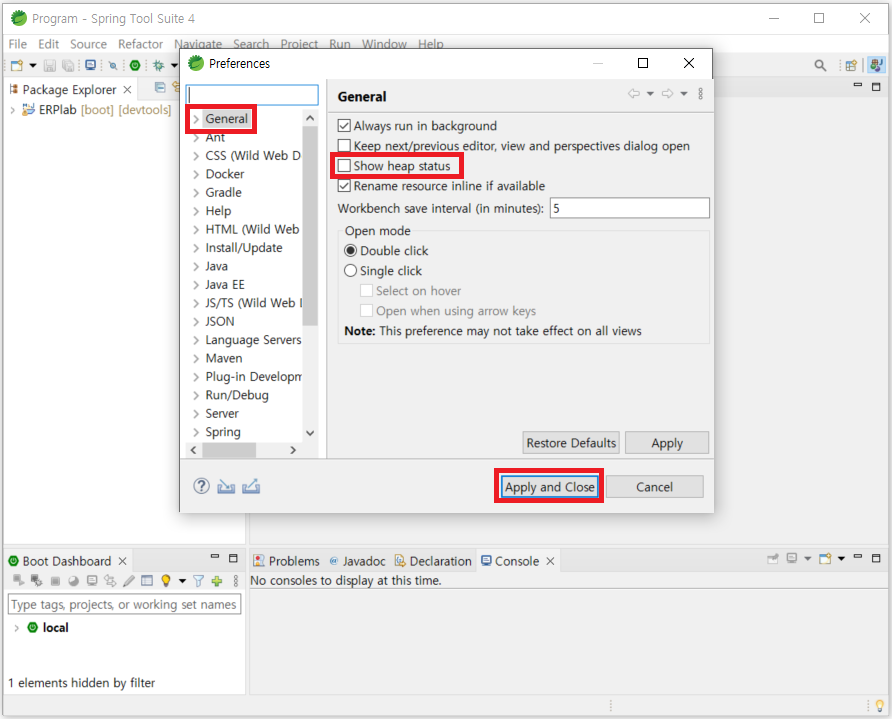Image resolution: width=892 pixels, height=719 pixels.
Task: Click the Open Perspective icon
Action: click(851, 65)
